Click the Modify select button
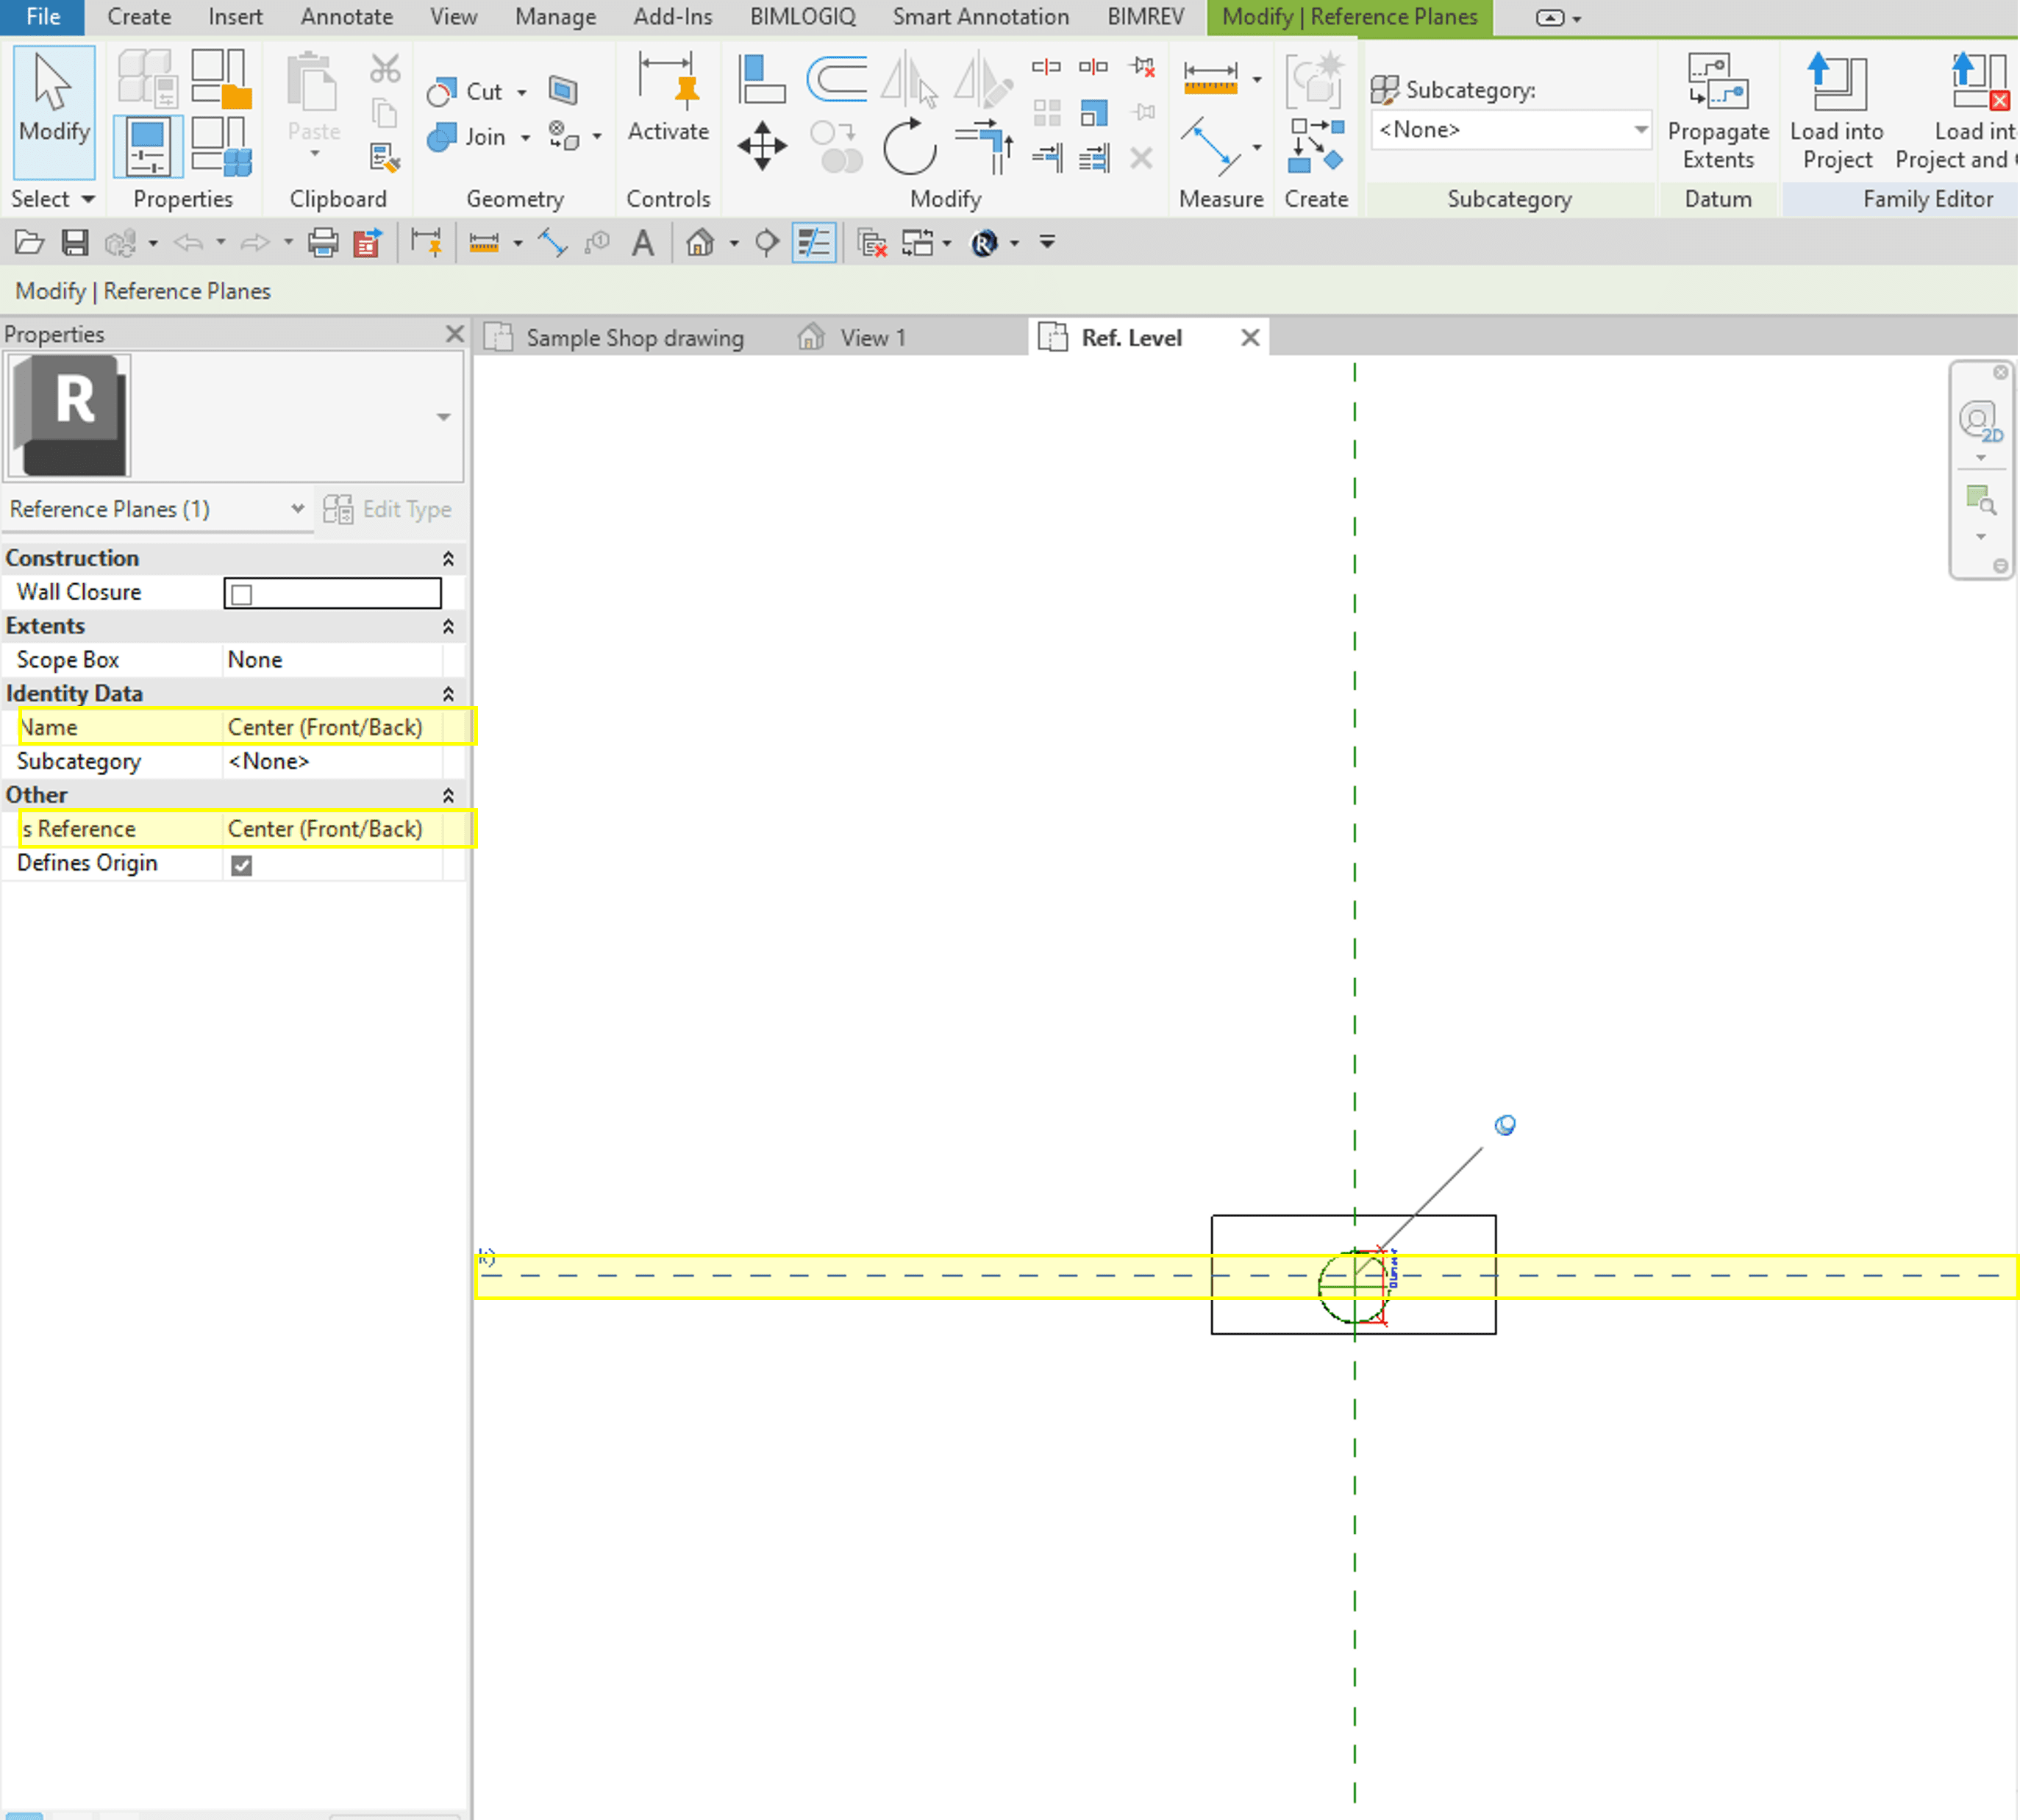 54,110
